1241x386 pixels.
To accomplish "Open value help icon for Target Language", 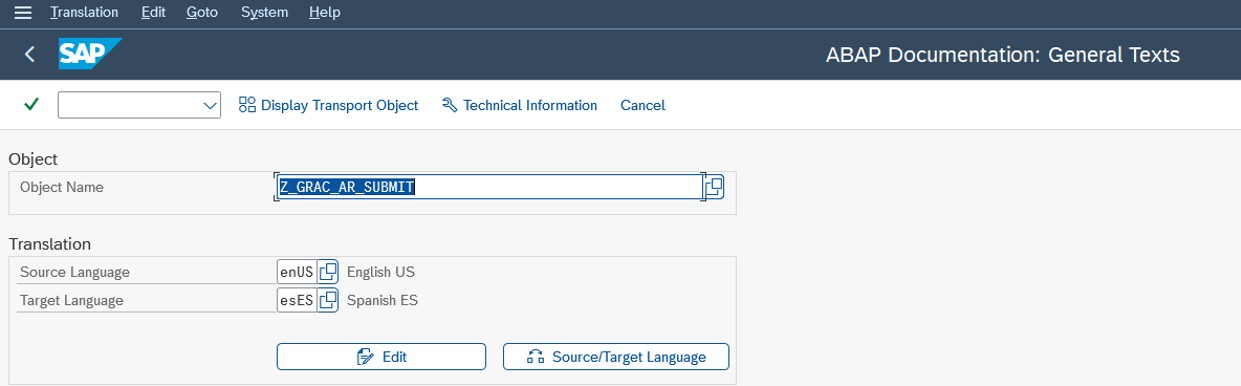I will (328, 300).
